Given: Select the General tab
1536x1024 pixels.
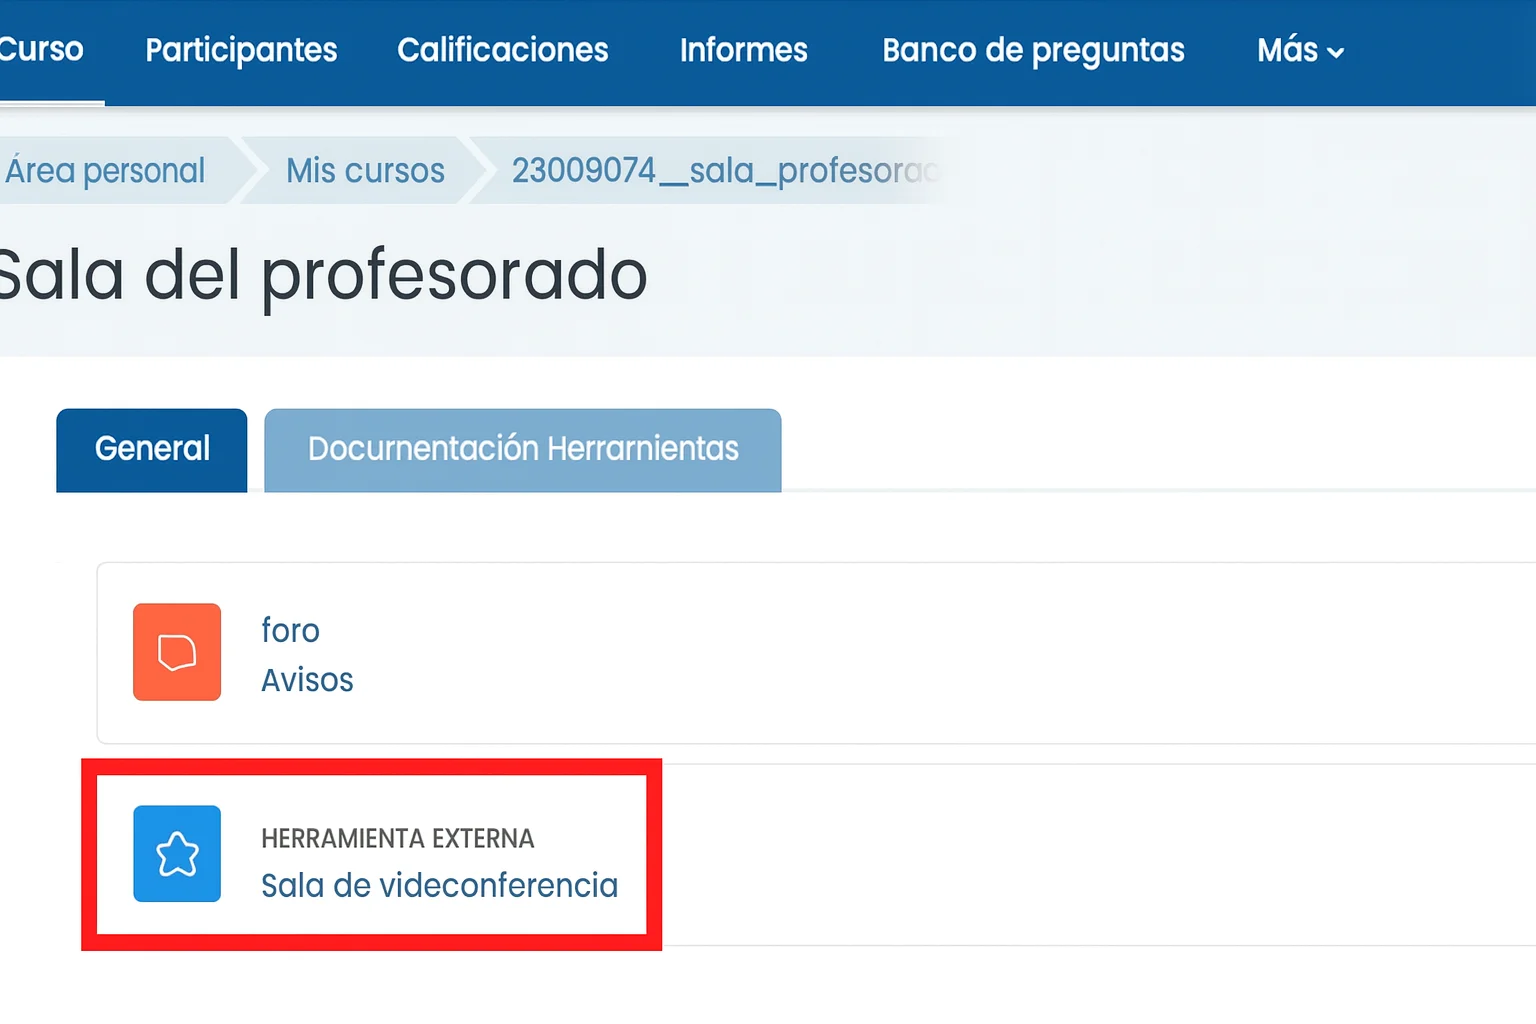Looking at the screenshot, I should pos(151,450).
